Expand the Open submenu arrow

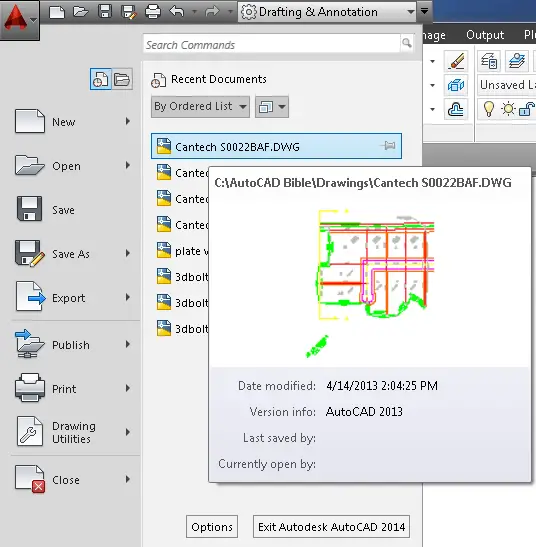click(128, 165)
